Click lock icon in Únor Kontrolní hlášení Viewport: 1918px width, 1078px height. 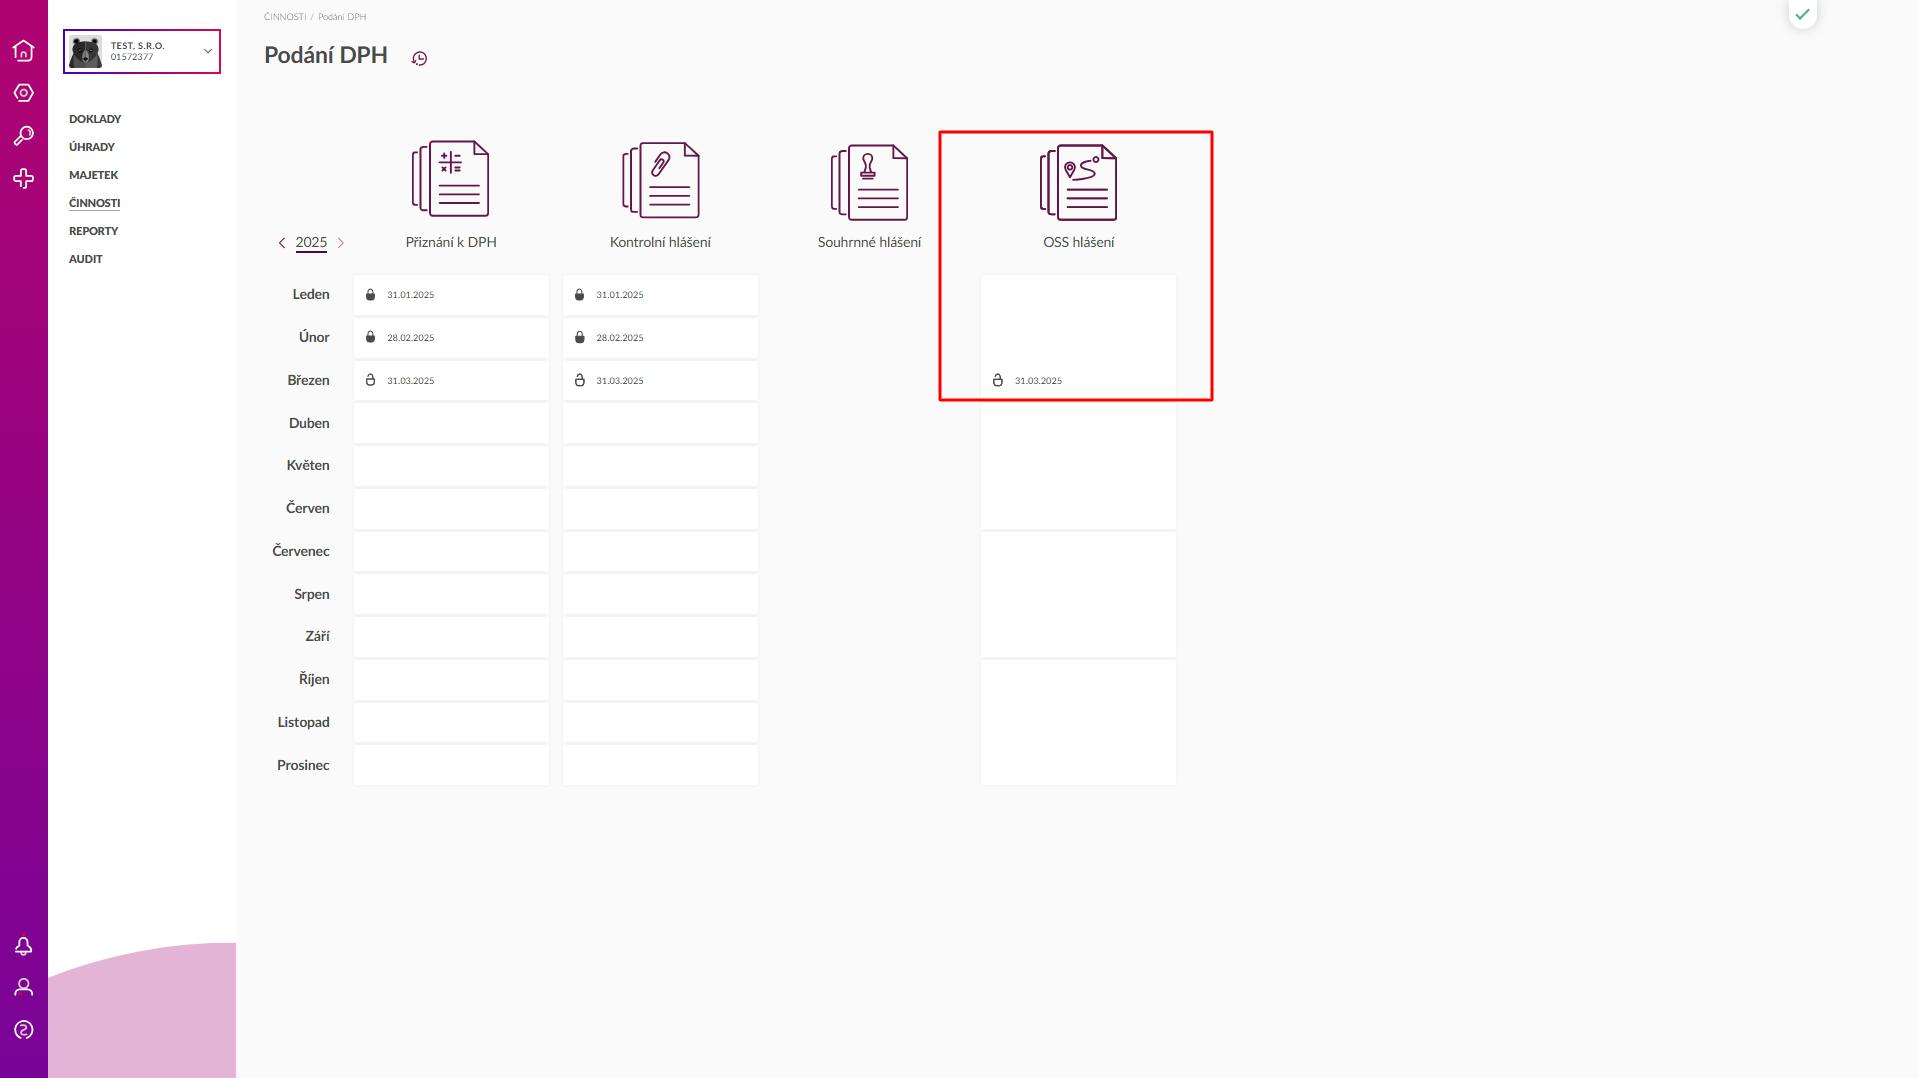[579, 337]
